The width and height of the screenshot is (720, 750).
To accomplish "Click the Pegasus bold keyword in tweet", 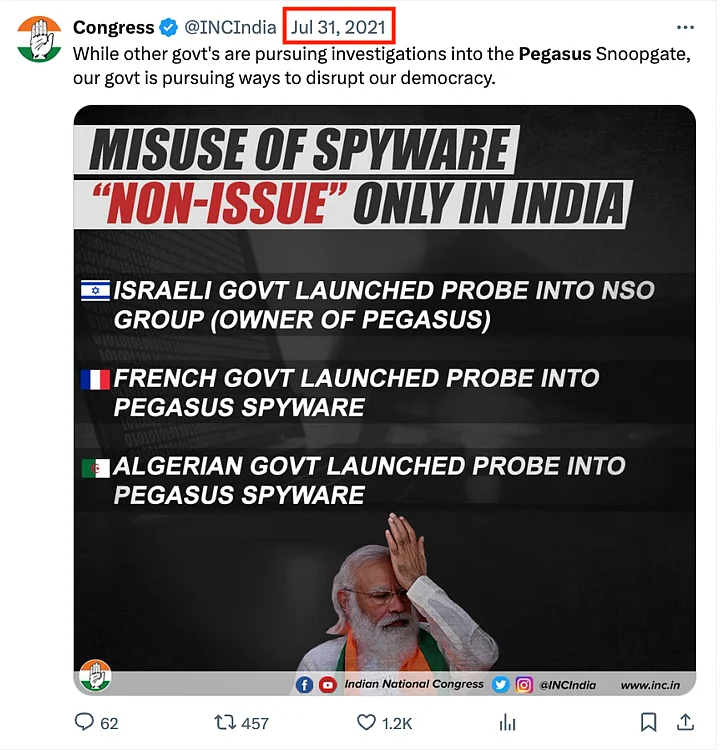I will (x=555, y=52).
